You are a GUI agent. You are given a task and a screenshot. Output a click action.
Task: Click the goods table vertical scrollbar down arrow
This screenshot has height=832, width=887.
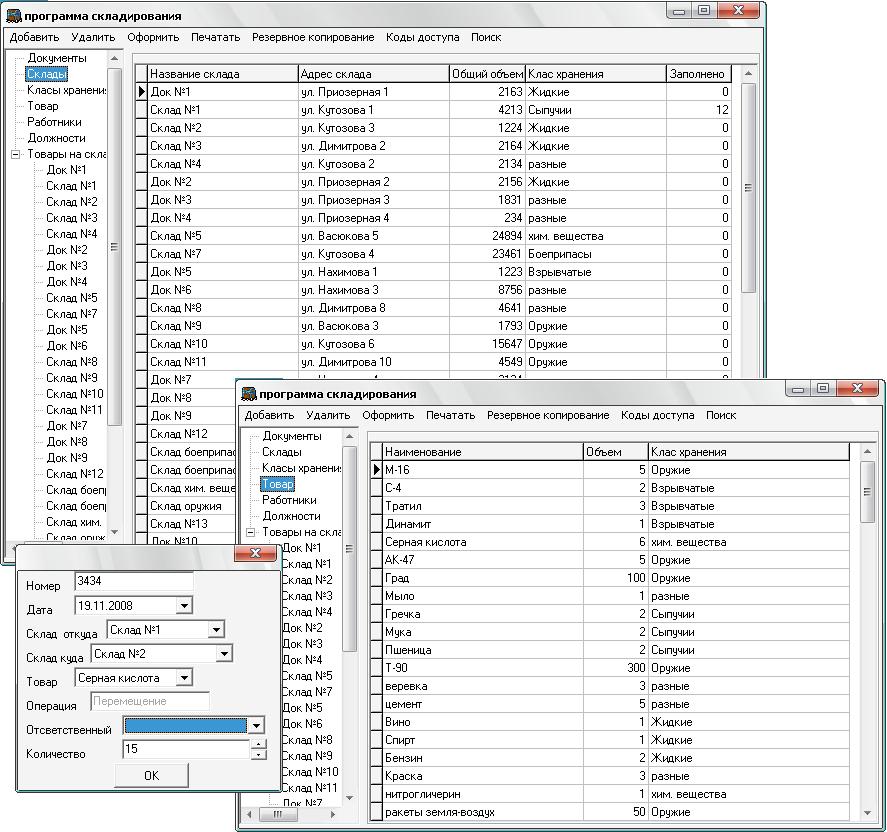pyautogui.click(x=867, y=813)
